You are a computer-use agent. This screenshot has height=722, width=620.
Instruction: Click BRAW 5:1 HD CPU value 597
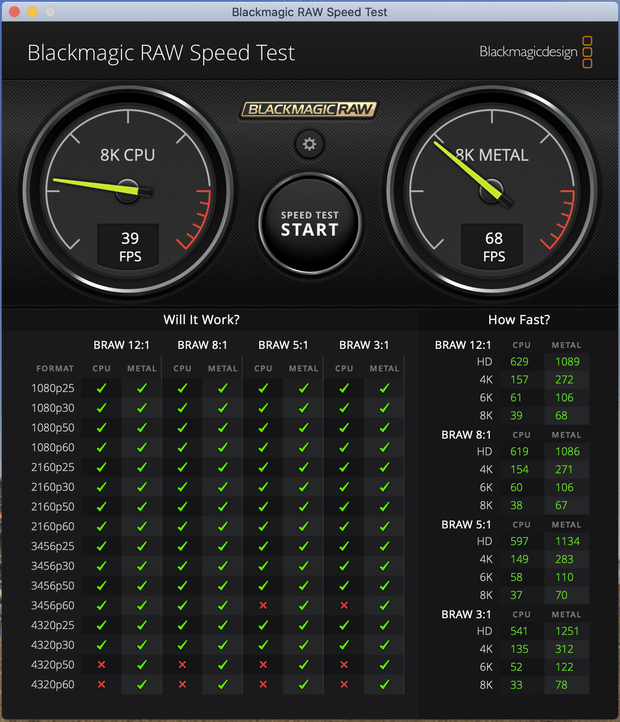point(519,541)
